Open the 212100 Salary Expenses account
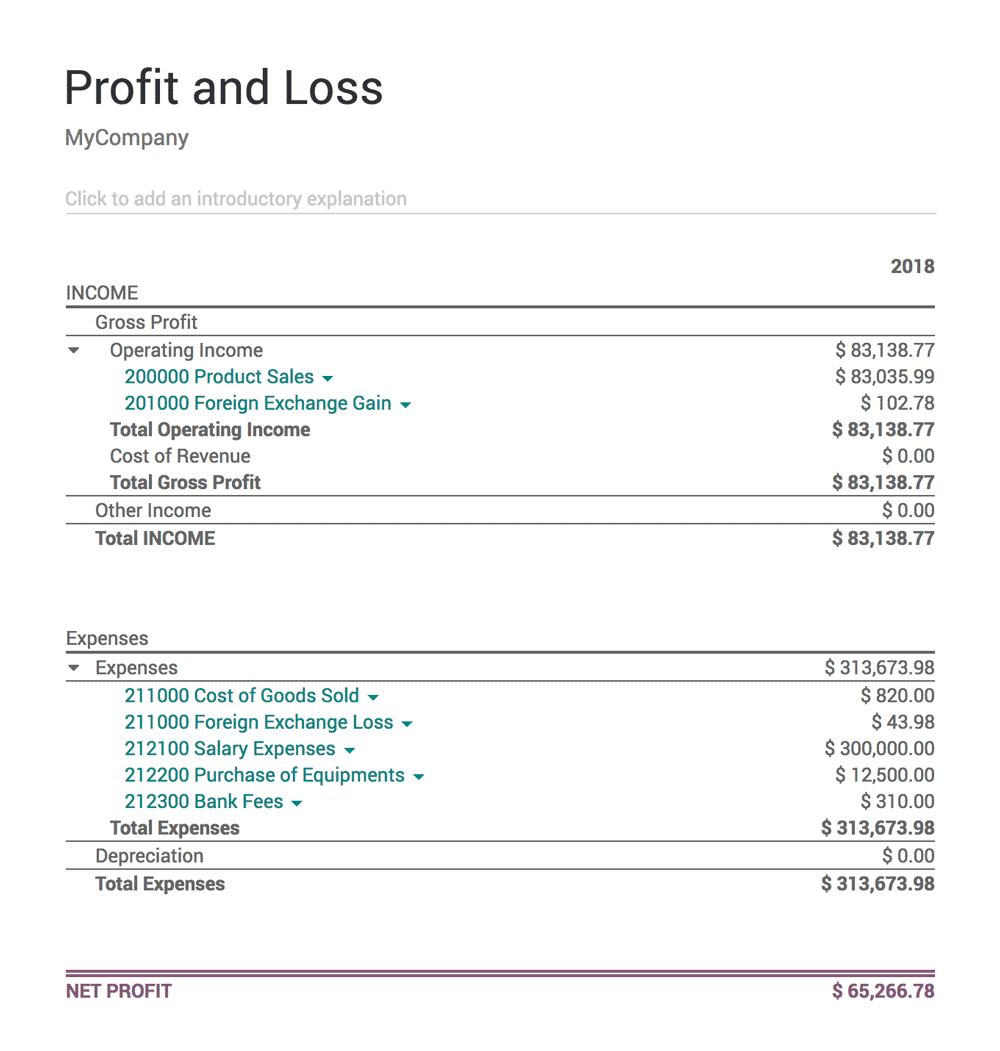This screenshot has width=1000, height=1051. click(229, 748)
